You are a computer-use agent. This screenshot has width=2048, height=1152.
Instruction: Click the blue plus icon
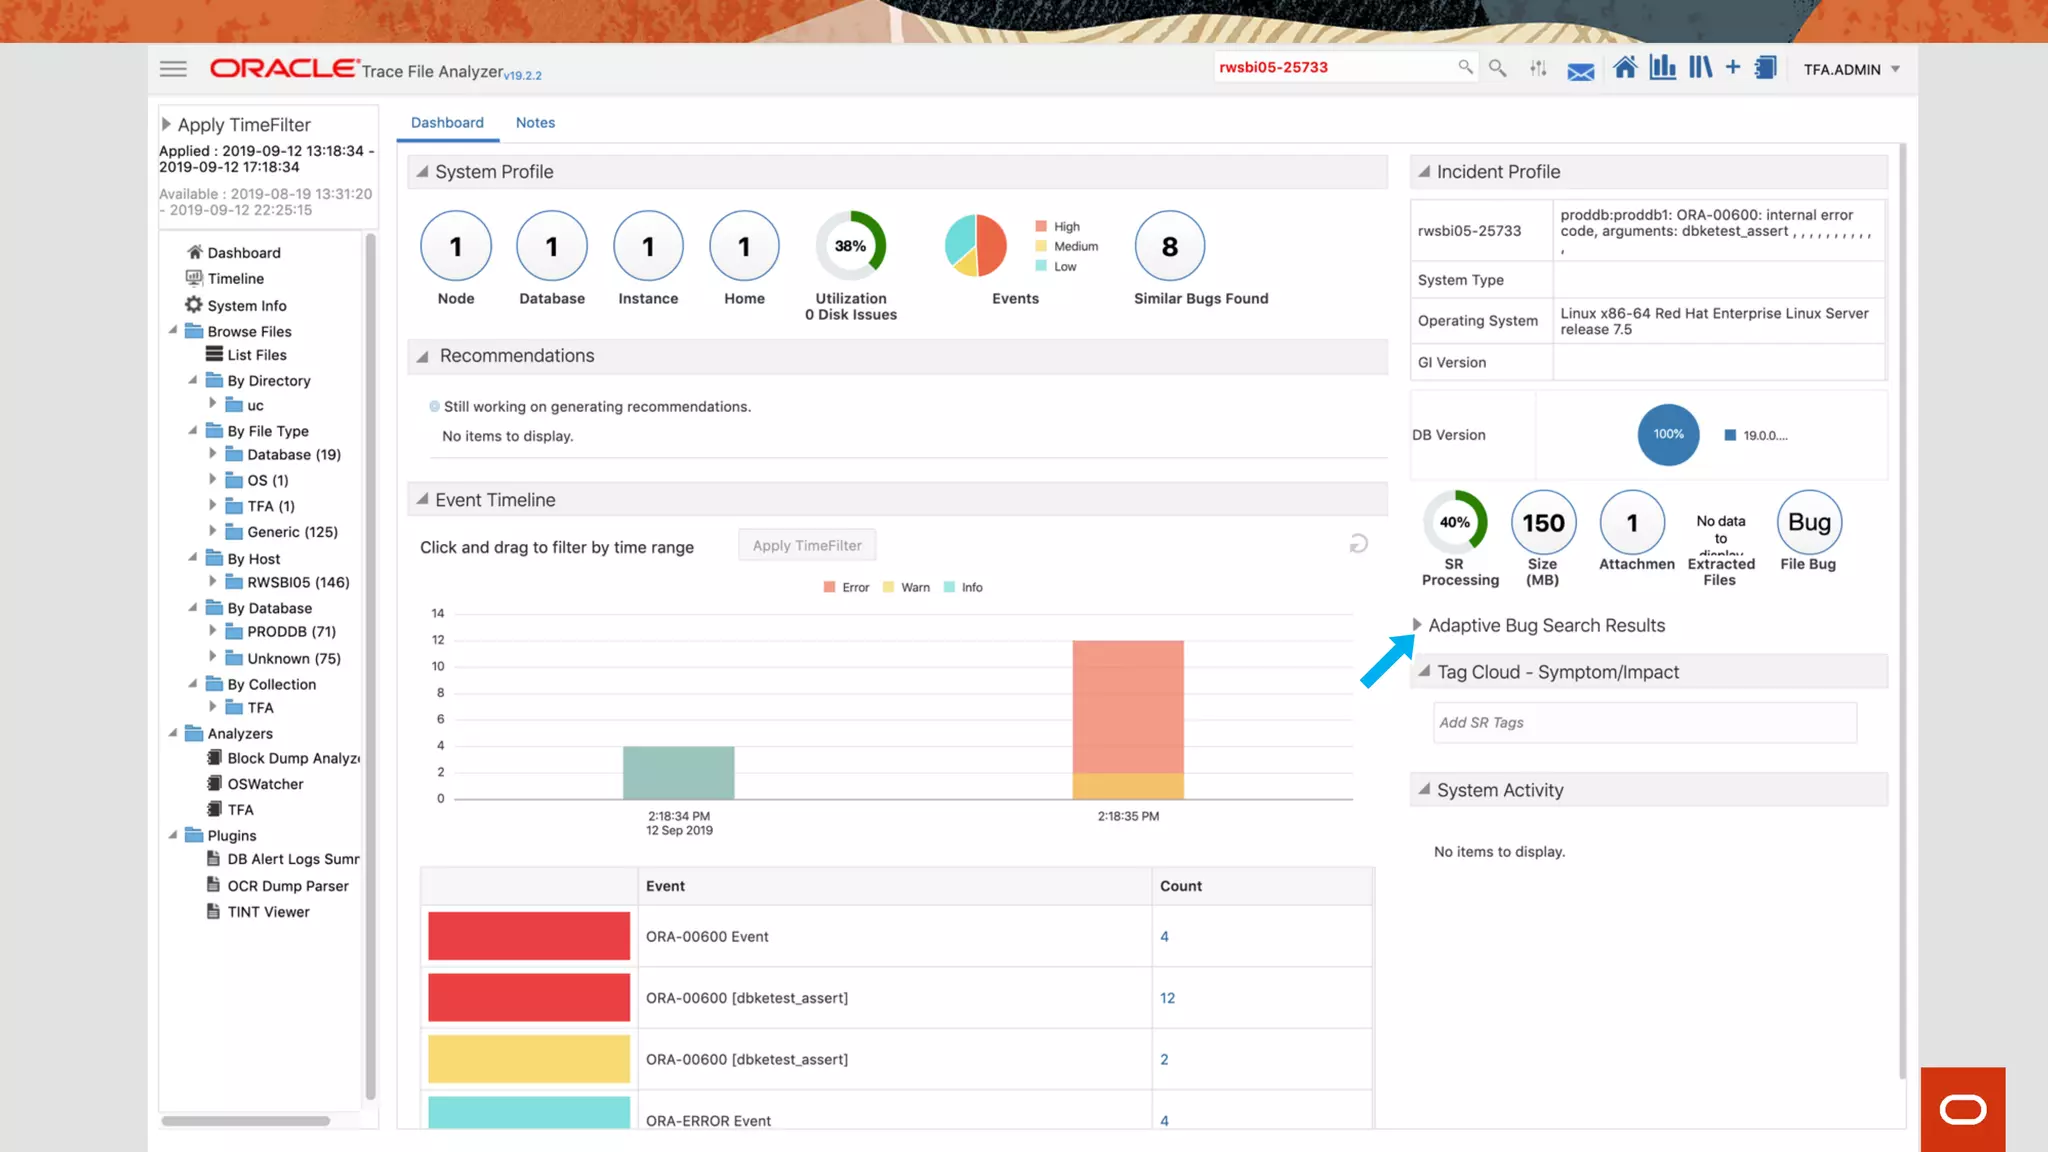(1733, 67)
